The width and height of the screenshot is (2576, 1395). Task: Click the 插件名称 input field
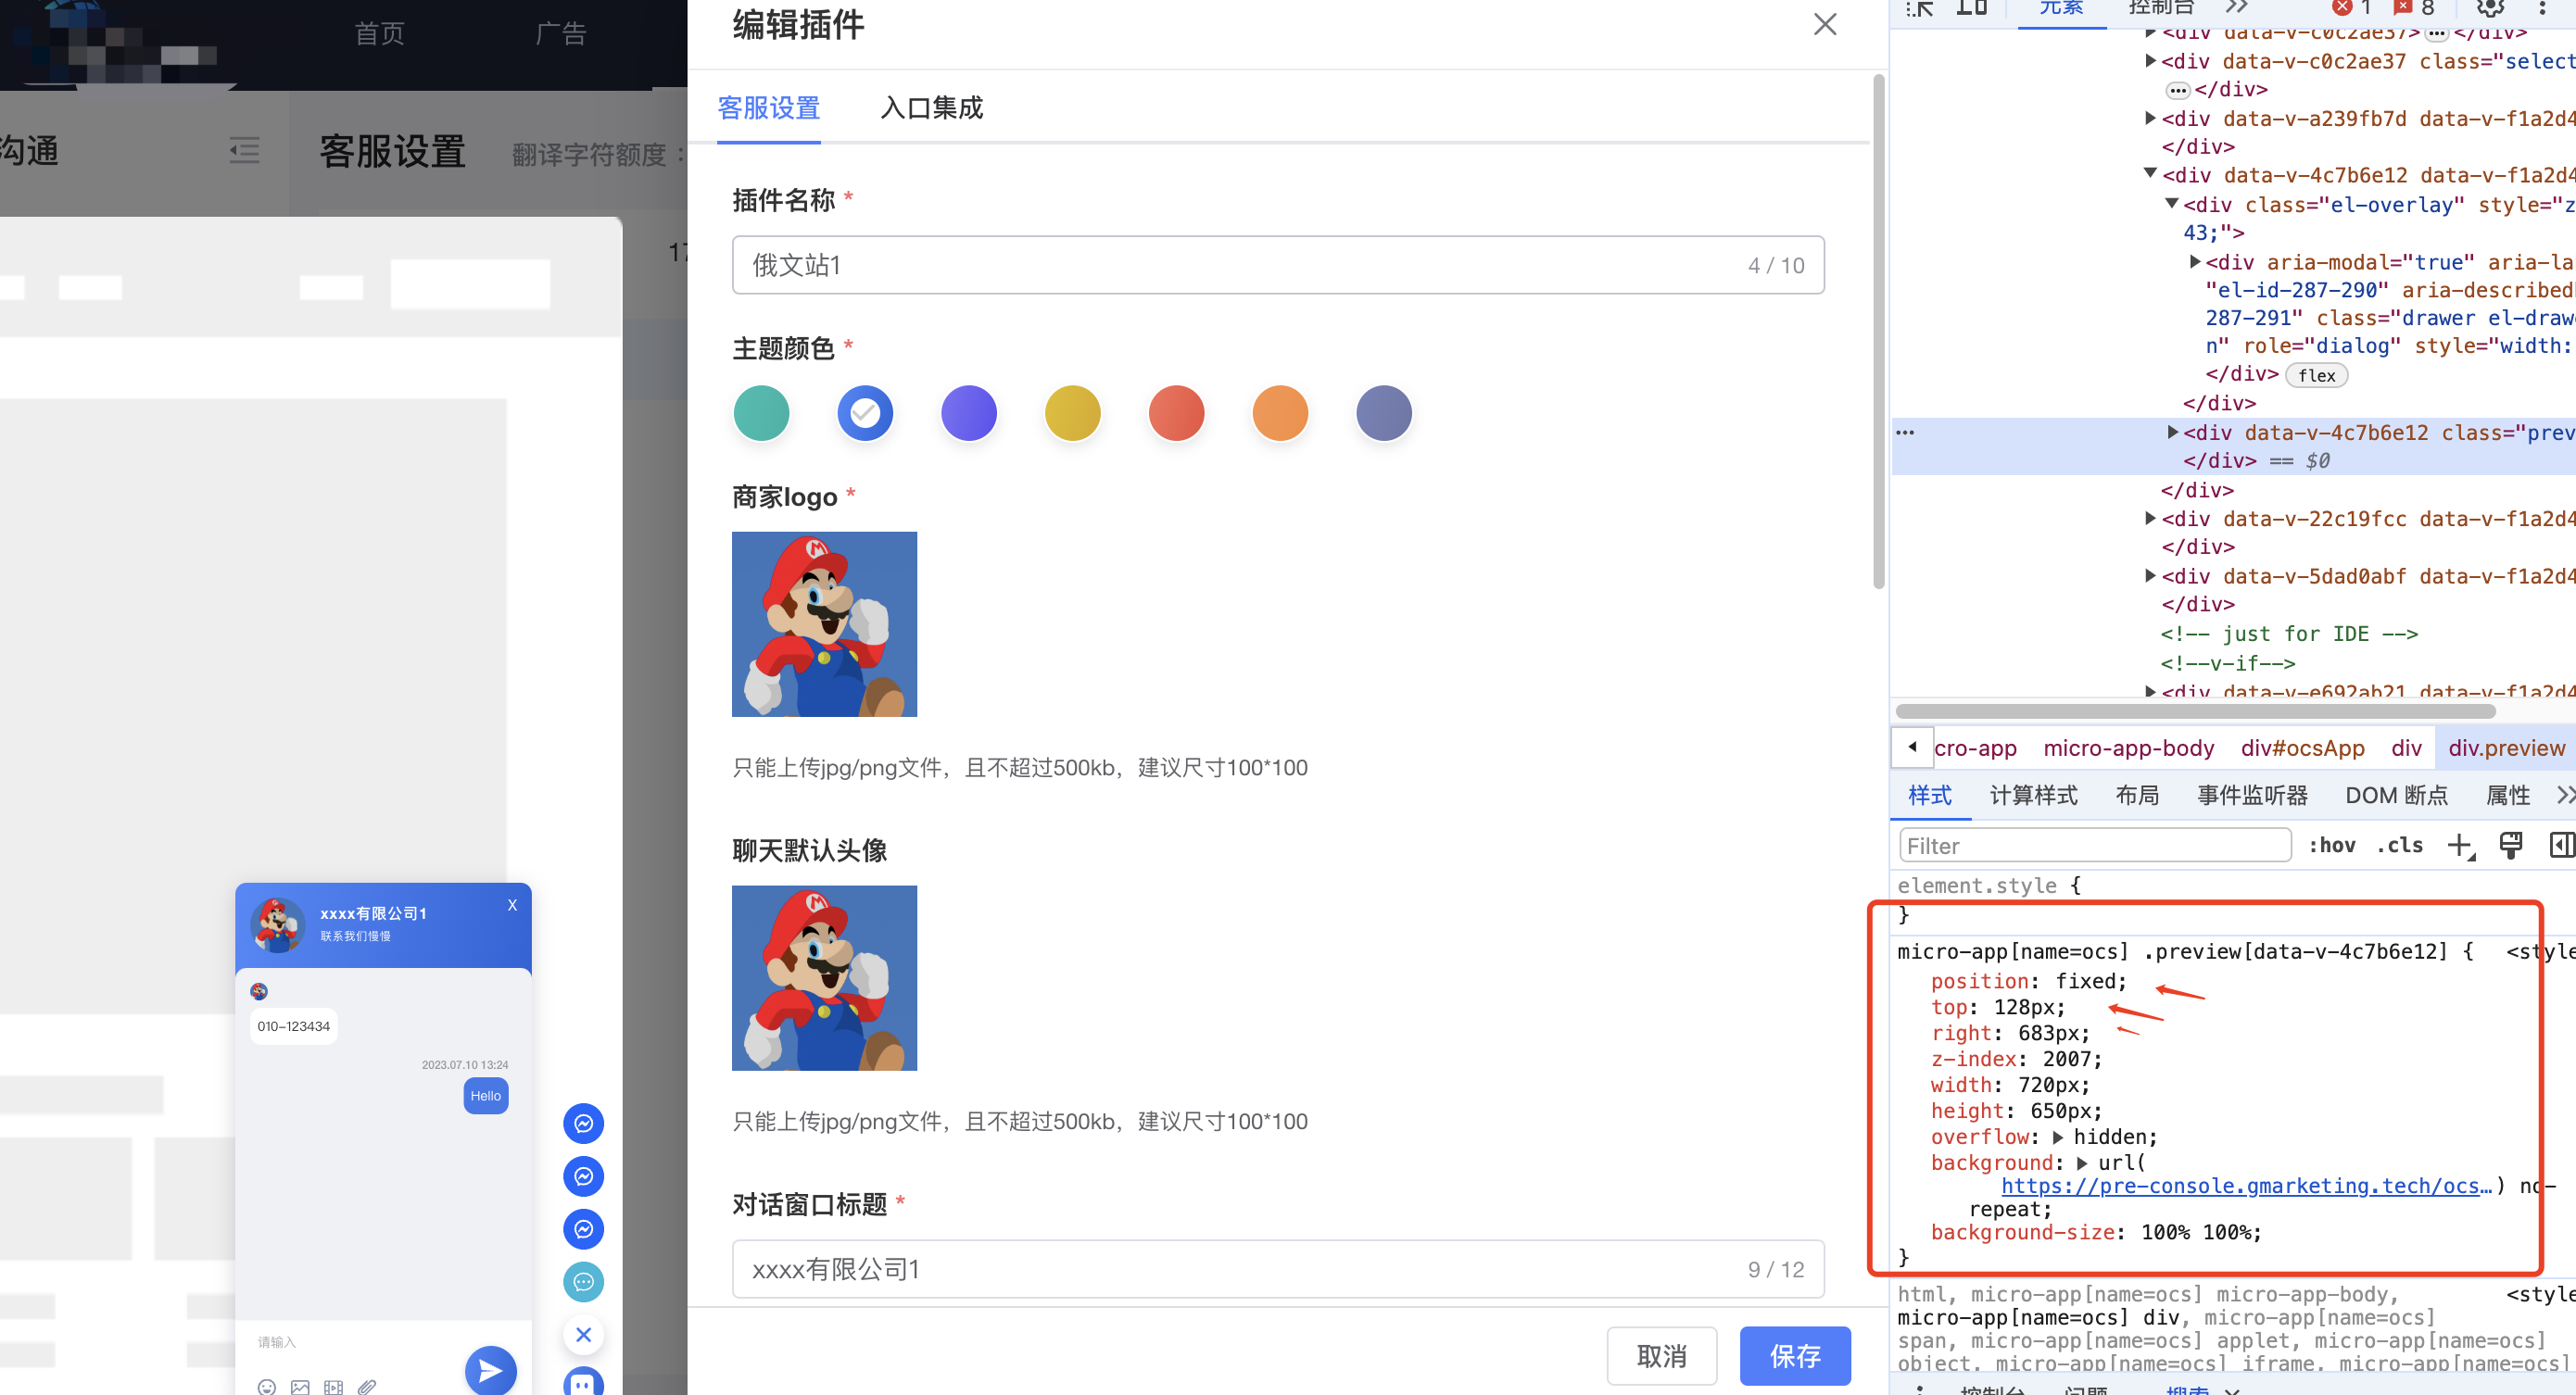1240,265
